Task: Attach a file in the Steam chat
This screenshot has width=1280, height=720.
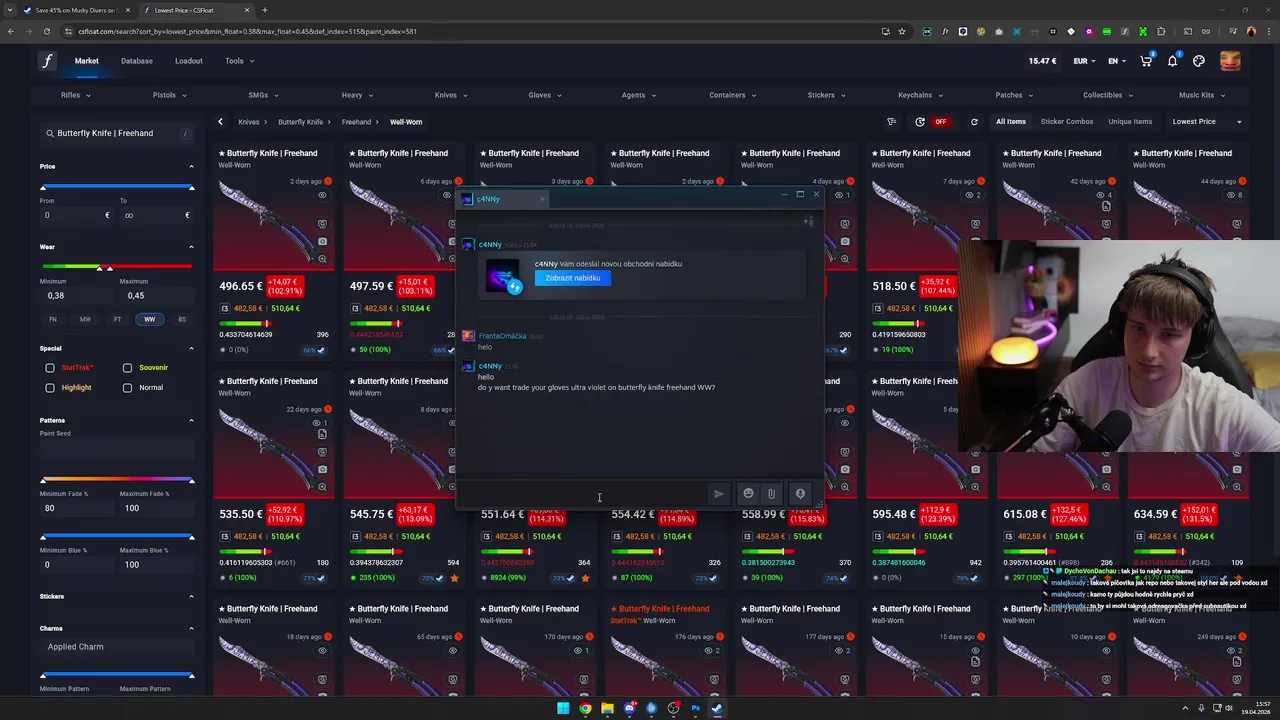Action: coord(771,494)
